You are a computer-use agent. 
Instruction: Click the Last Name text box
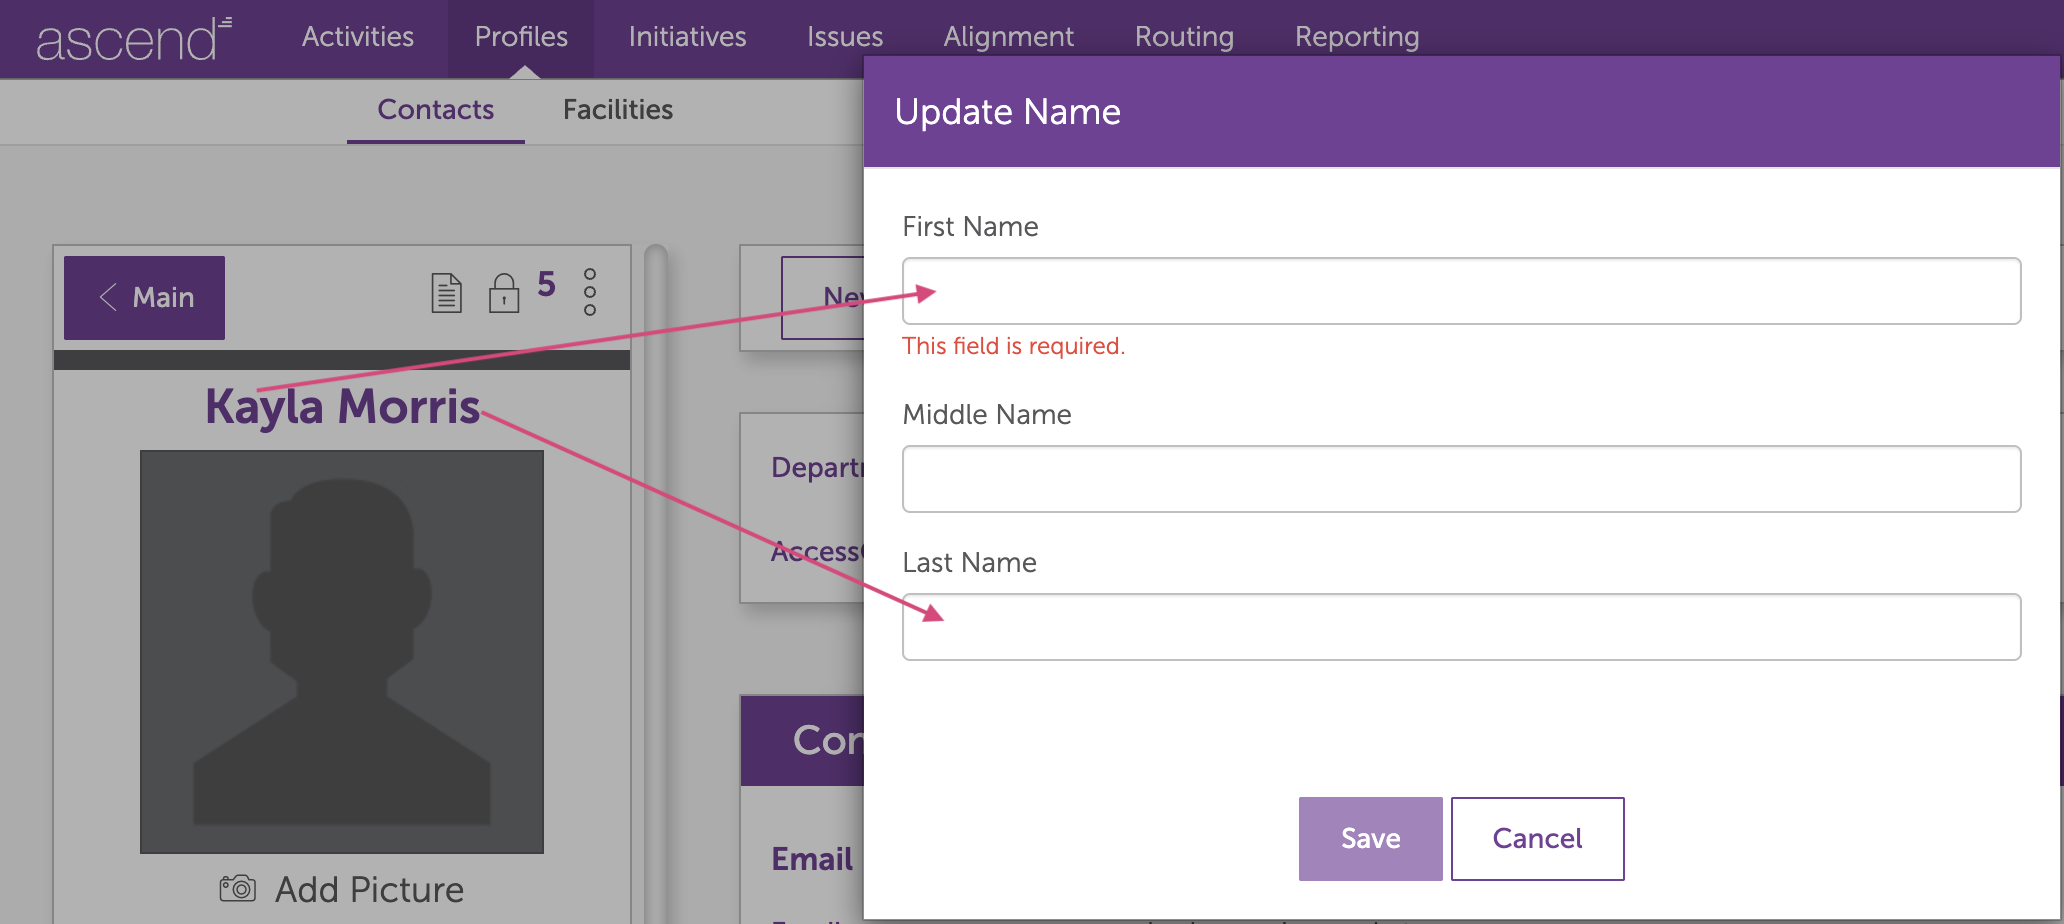[x=1460, y=627]
